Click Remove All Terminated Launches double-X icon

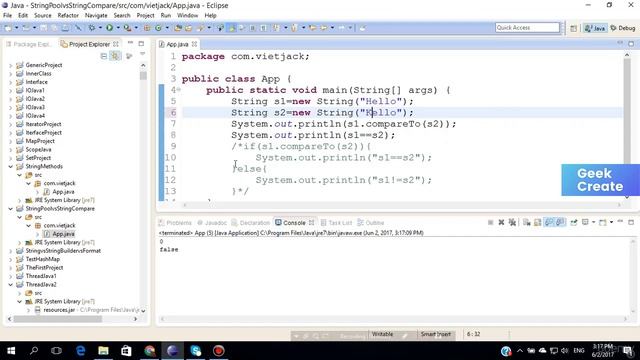(x=512, y=222)
